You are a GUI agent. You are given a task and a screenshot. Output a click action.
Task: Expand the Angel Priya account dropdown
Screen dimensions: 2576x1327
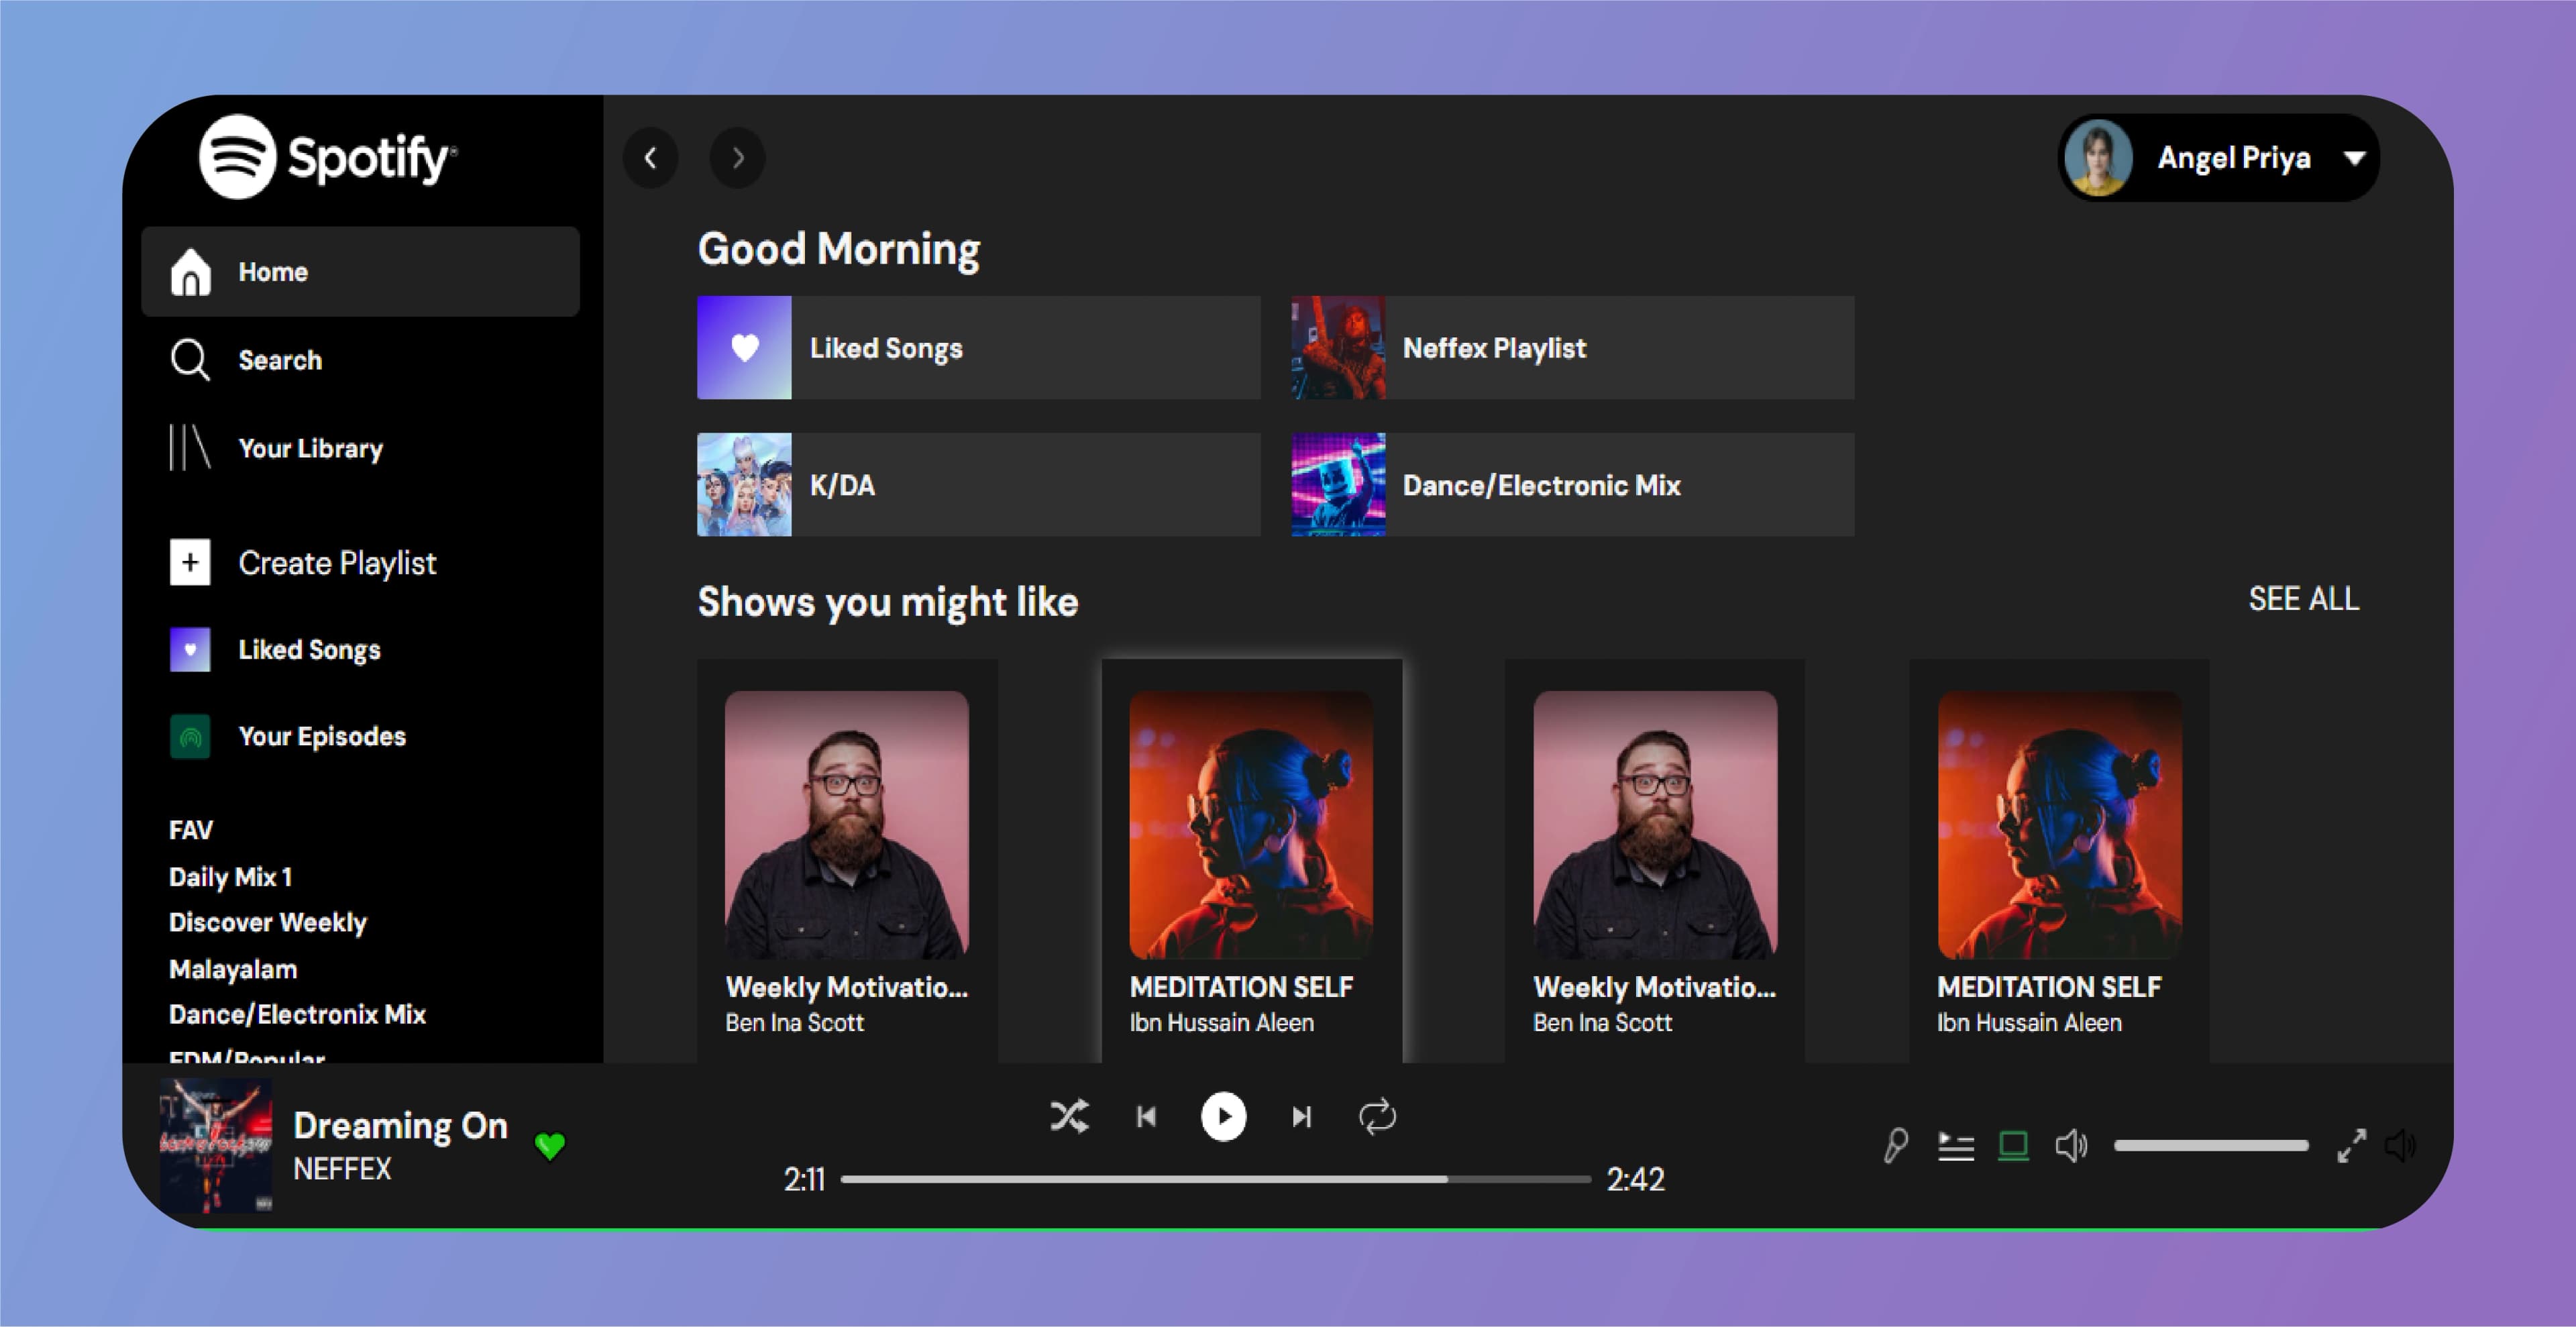click(2355, 158)
